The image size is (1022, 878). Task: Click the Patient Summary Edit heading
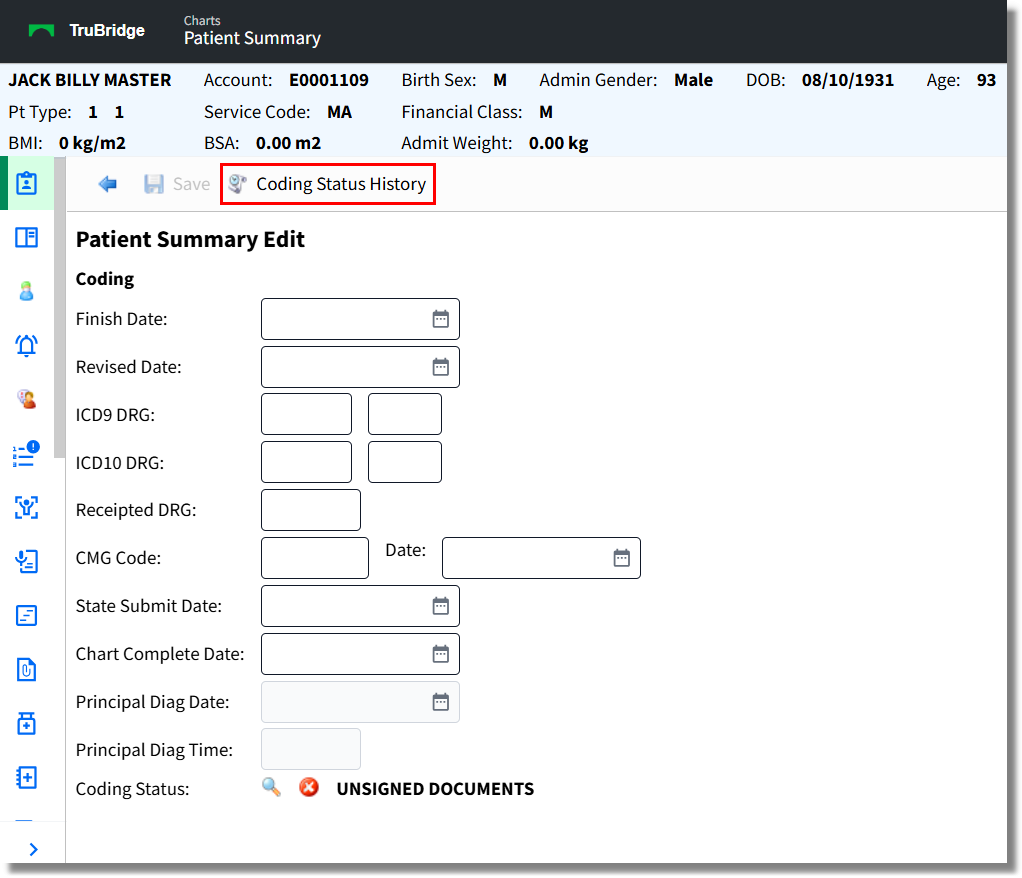point(190,240)
